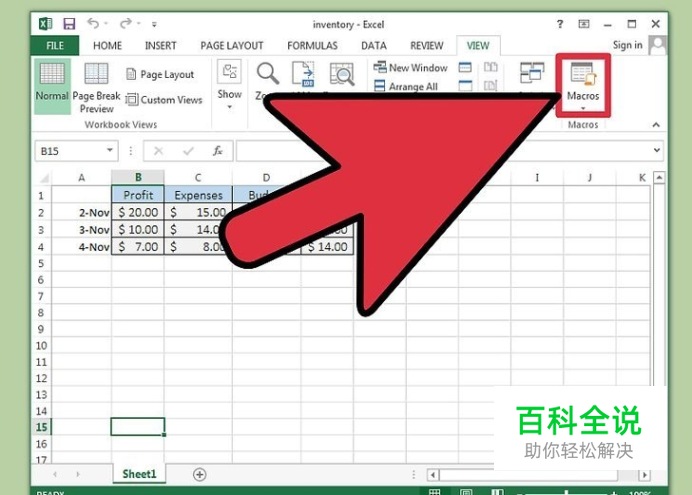Open the Macros dropdown button
This screenshot has width=692, height=495.
583,86
